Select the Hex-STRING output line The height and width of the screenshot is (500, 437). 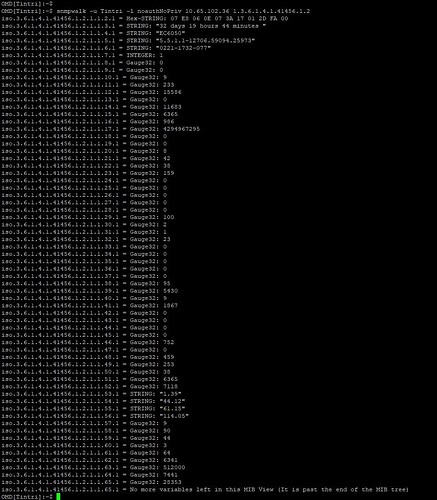(x=145, y=18)
